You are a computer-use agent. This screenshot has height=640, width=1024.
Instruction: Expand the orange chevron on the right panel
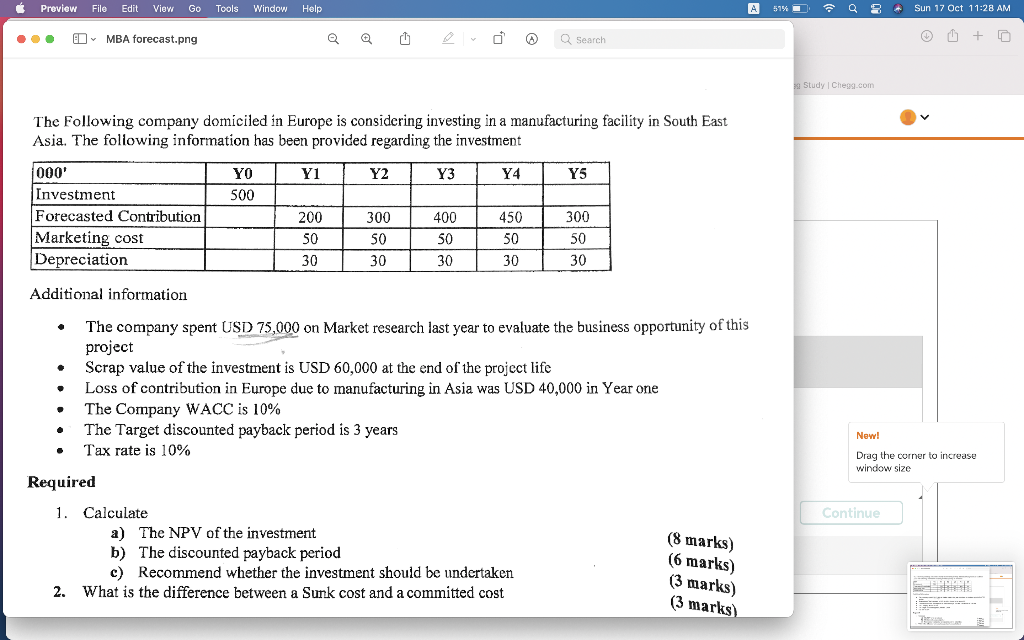click(925, 116)
